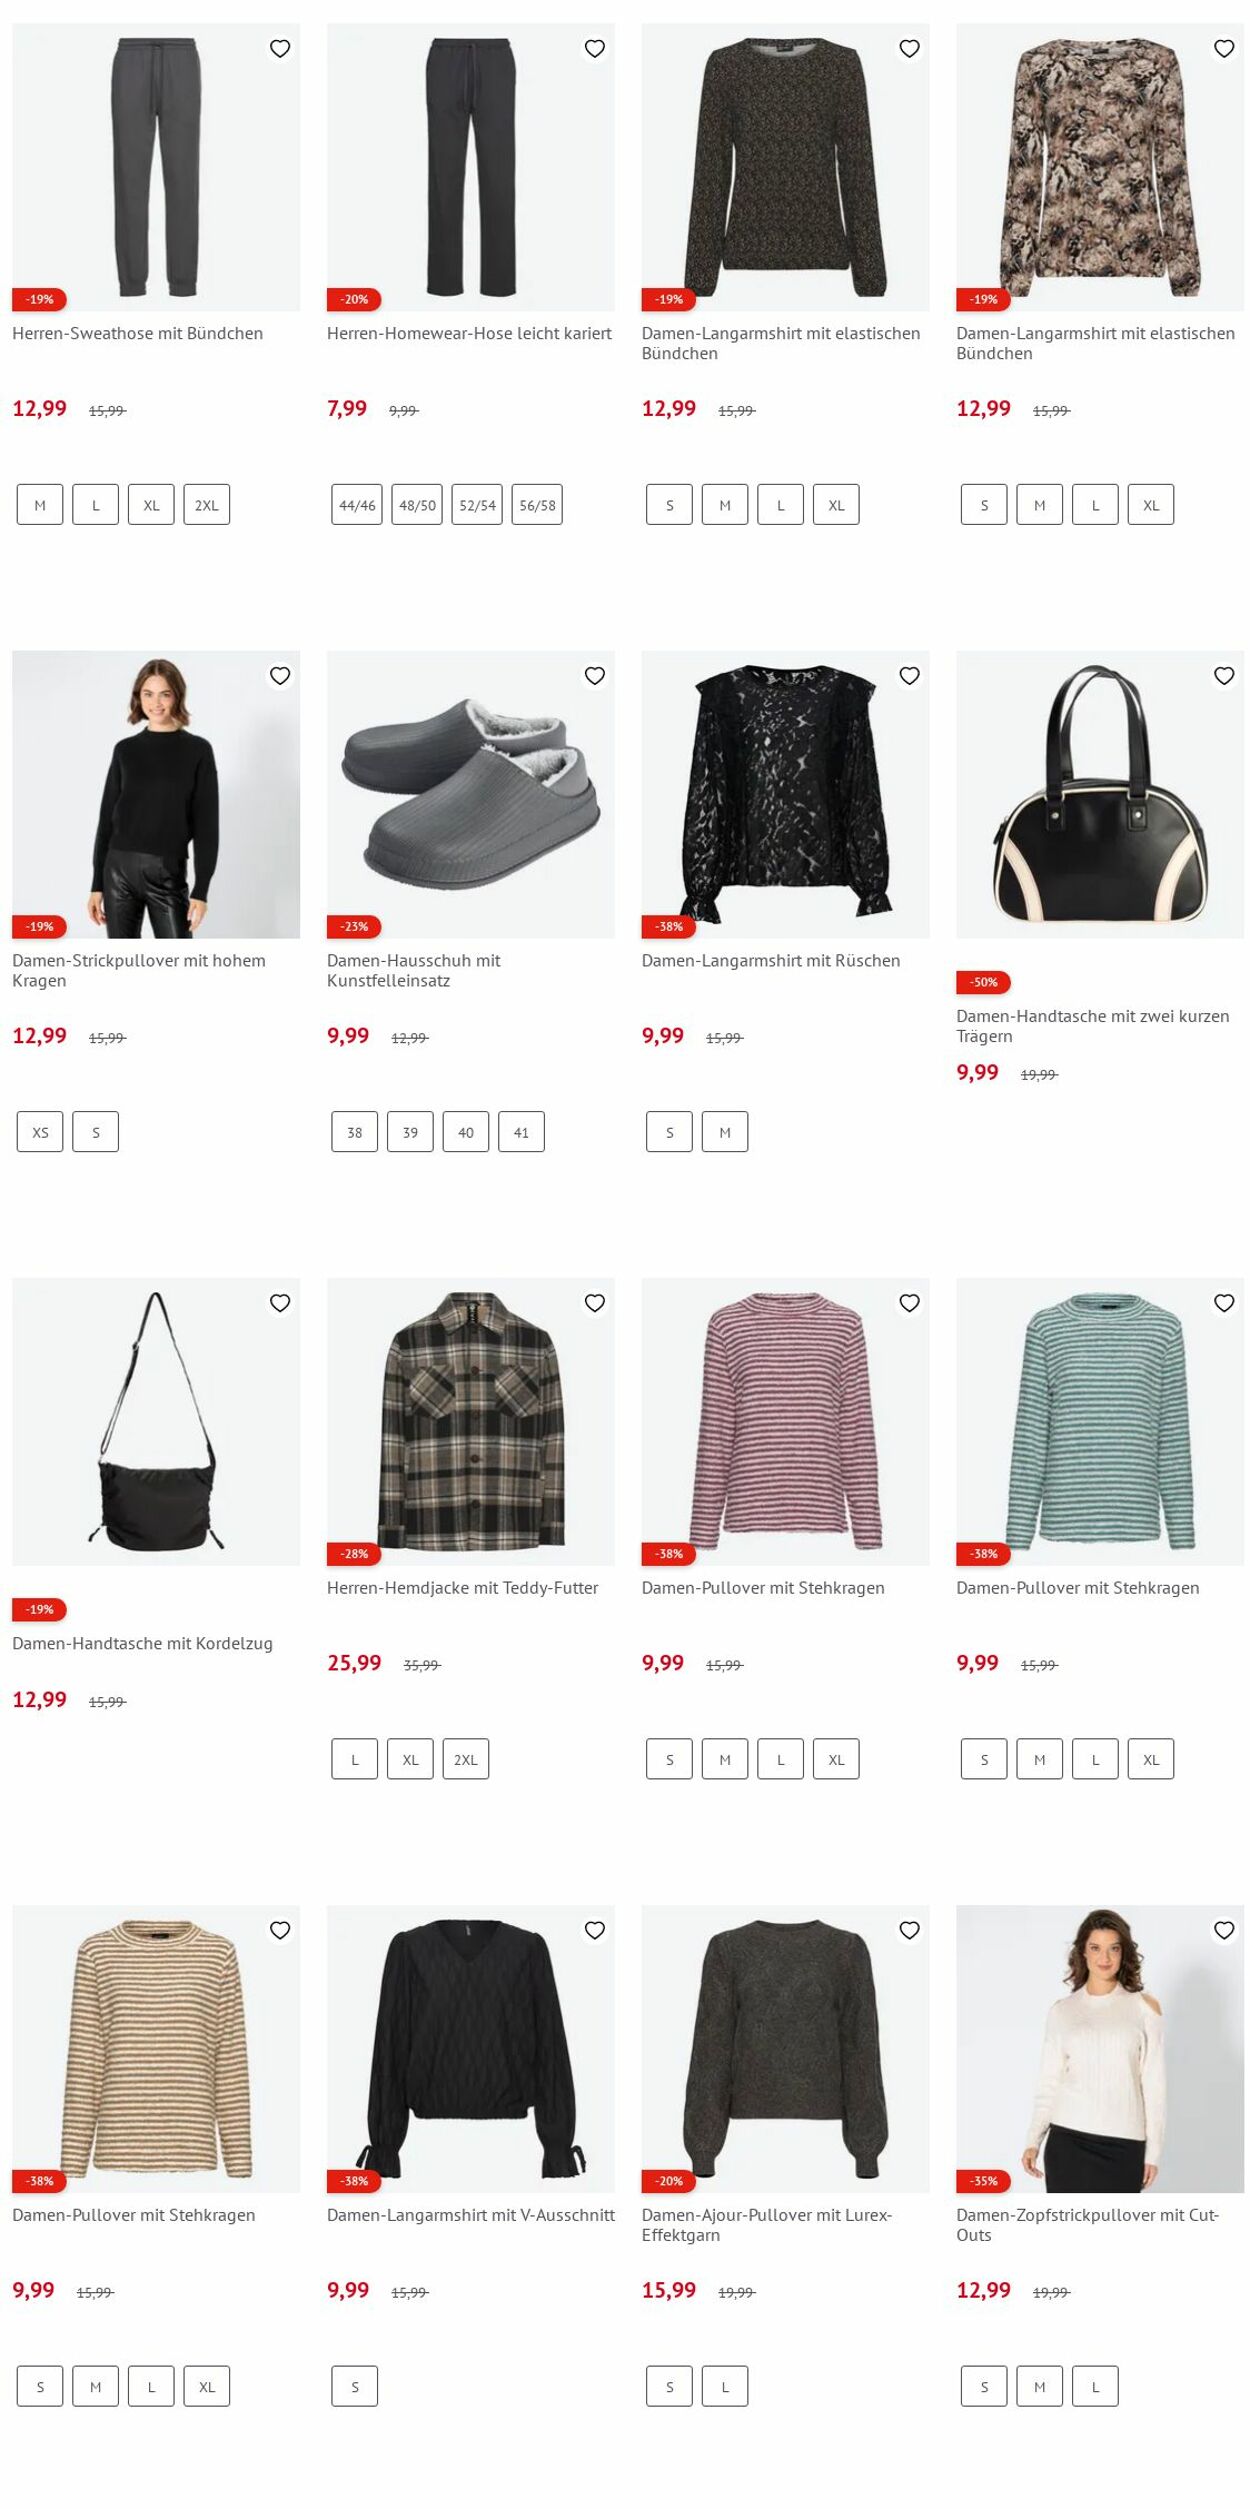Save Damen-Handtasche mit Kordelzug via heart

pos(280,1303)
